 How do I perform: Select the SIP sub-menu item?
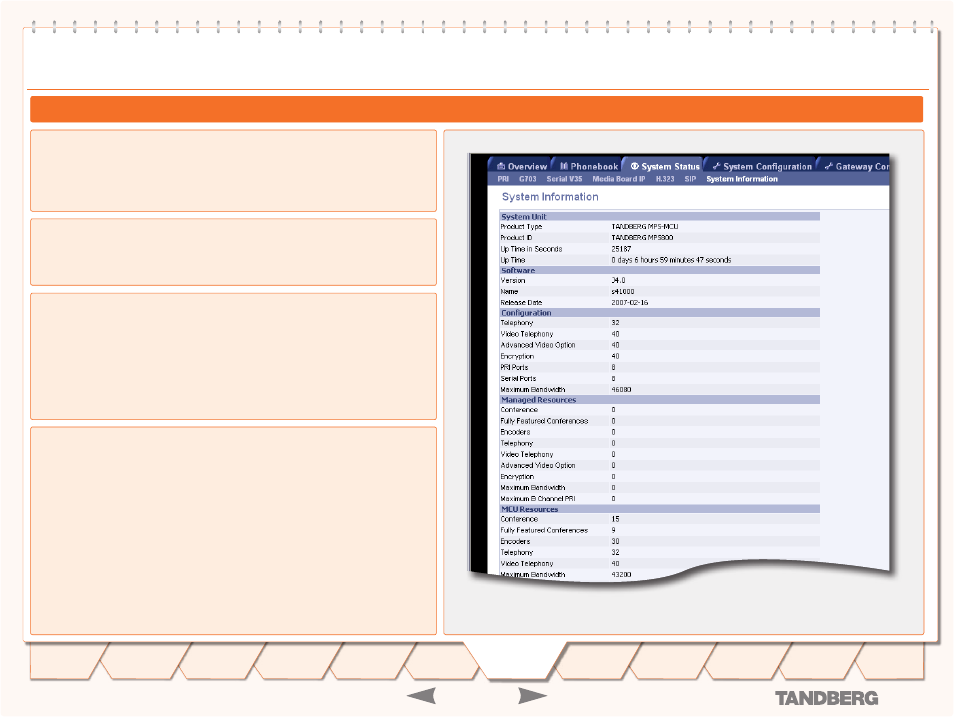tap(690, 179)
